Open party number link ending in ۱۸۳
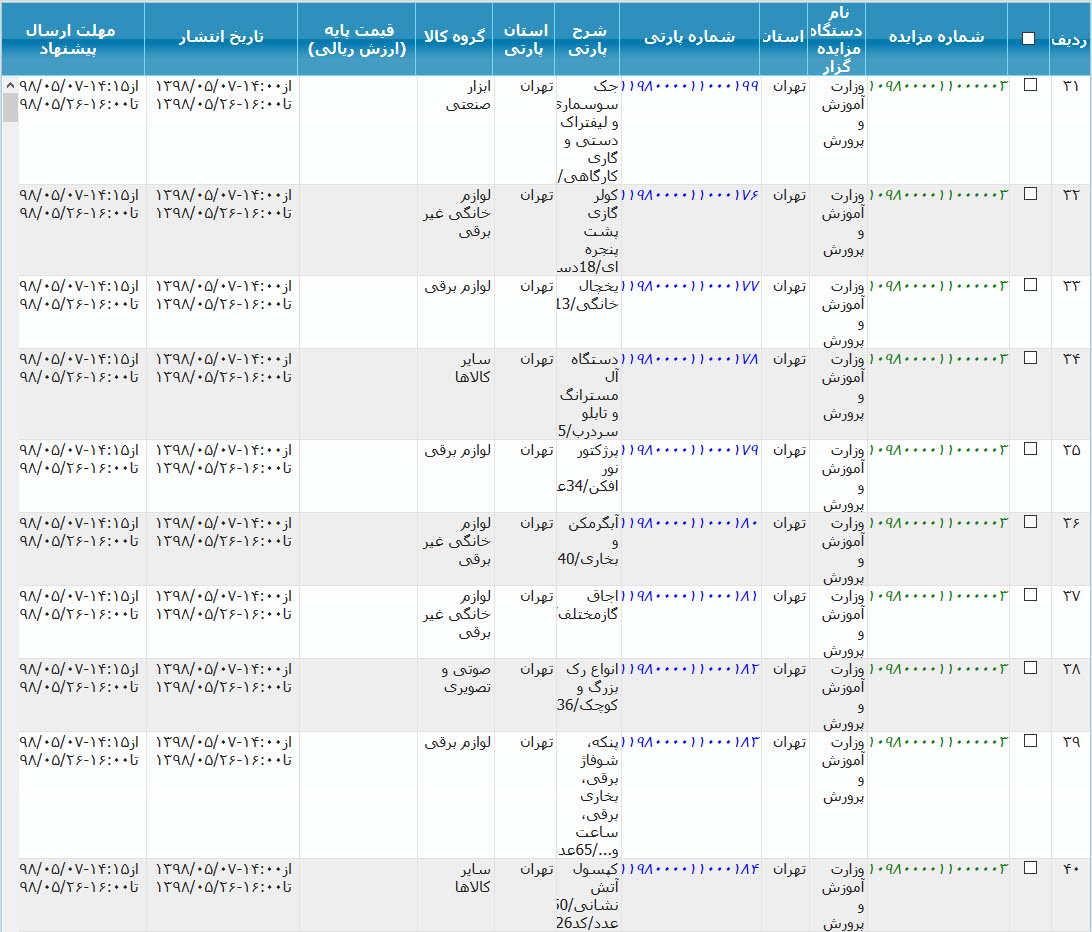This screenshot has height=932, width=1092. tap(696, 742)
